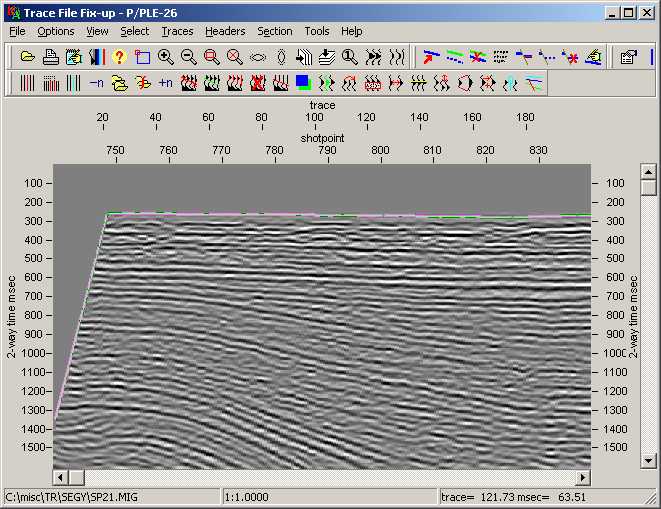This screenshot has width=661, height=509.
Task: Select the zoom out magnifier tool
Action: 189,57
